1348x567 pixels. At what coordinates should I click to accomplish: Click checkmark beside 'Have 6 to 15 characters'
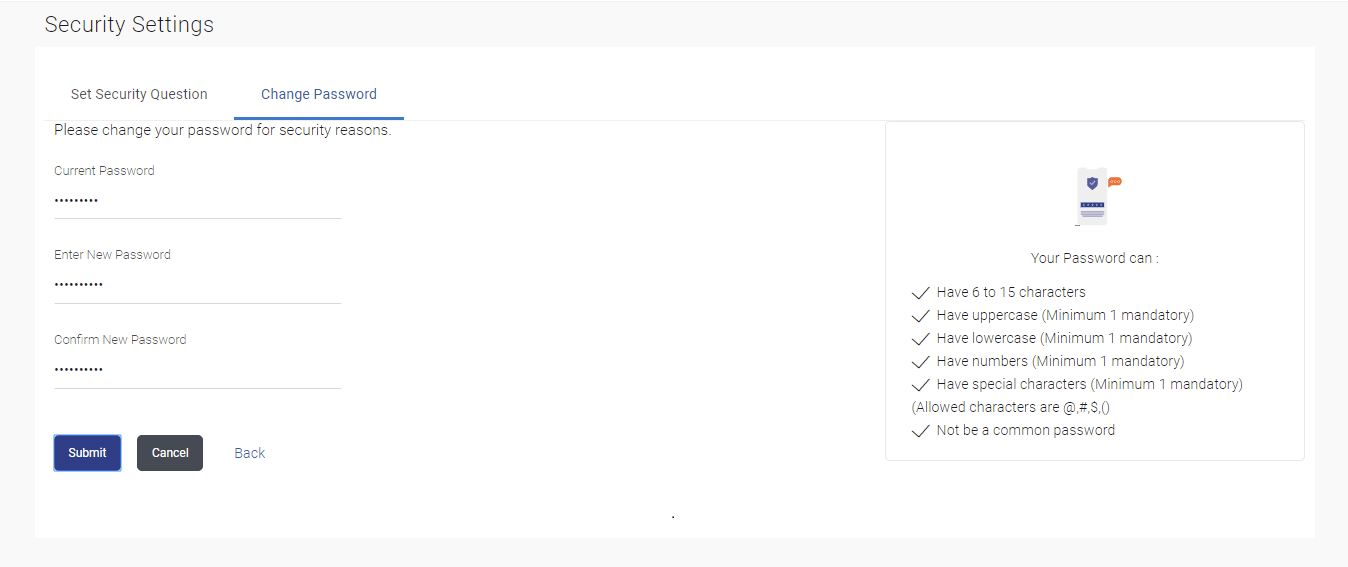coord(921,293)
